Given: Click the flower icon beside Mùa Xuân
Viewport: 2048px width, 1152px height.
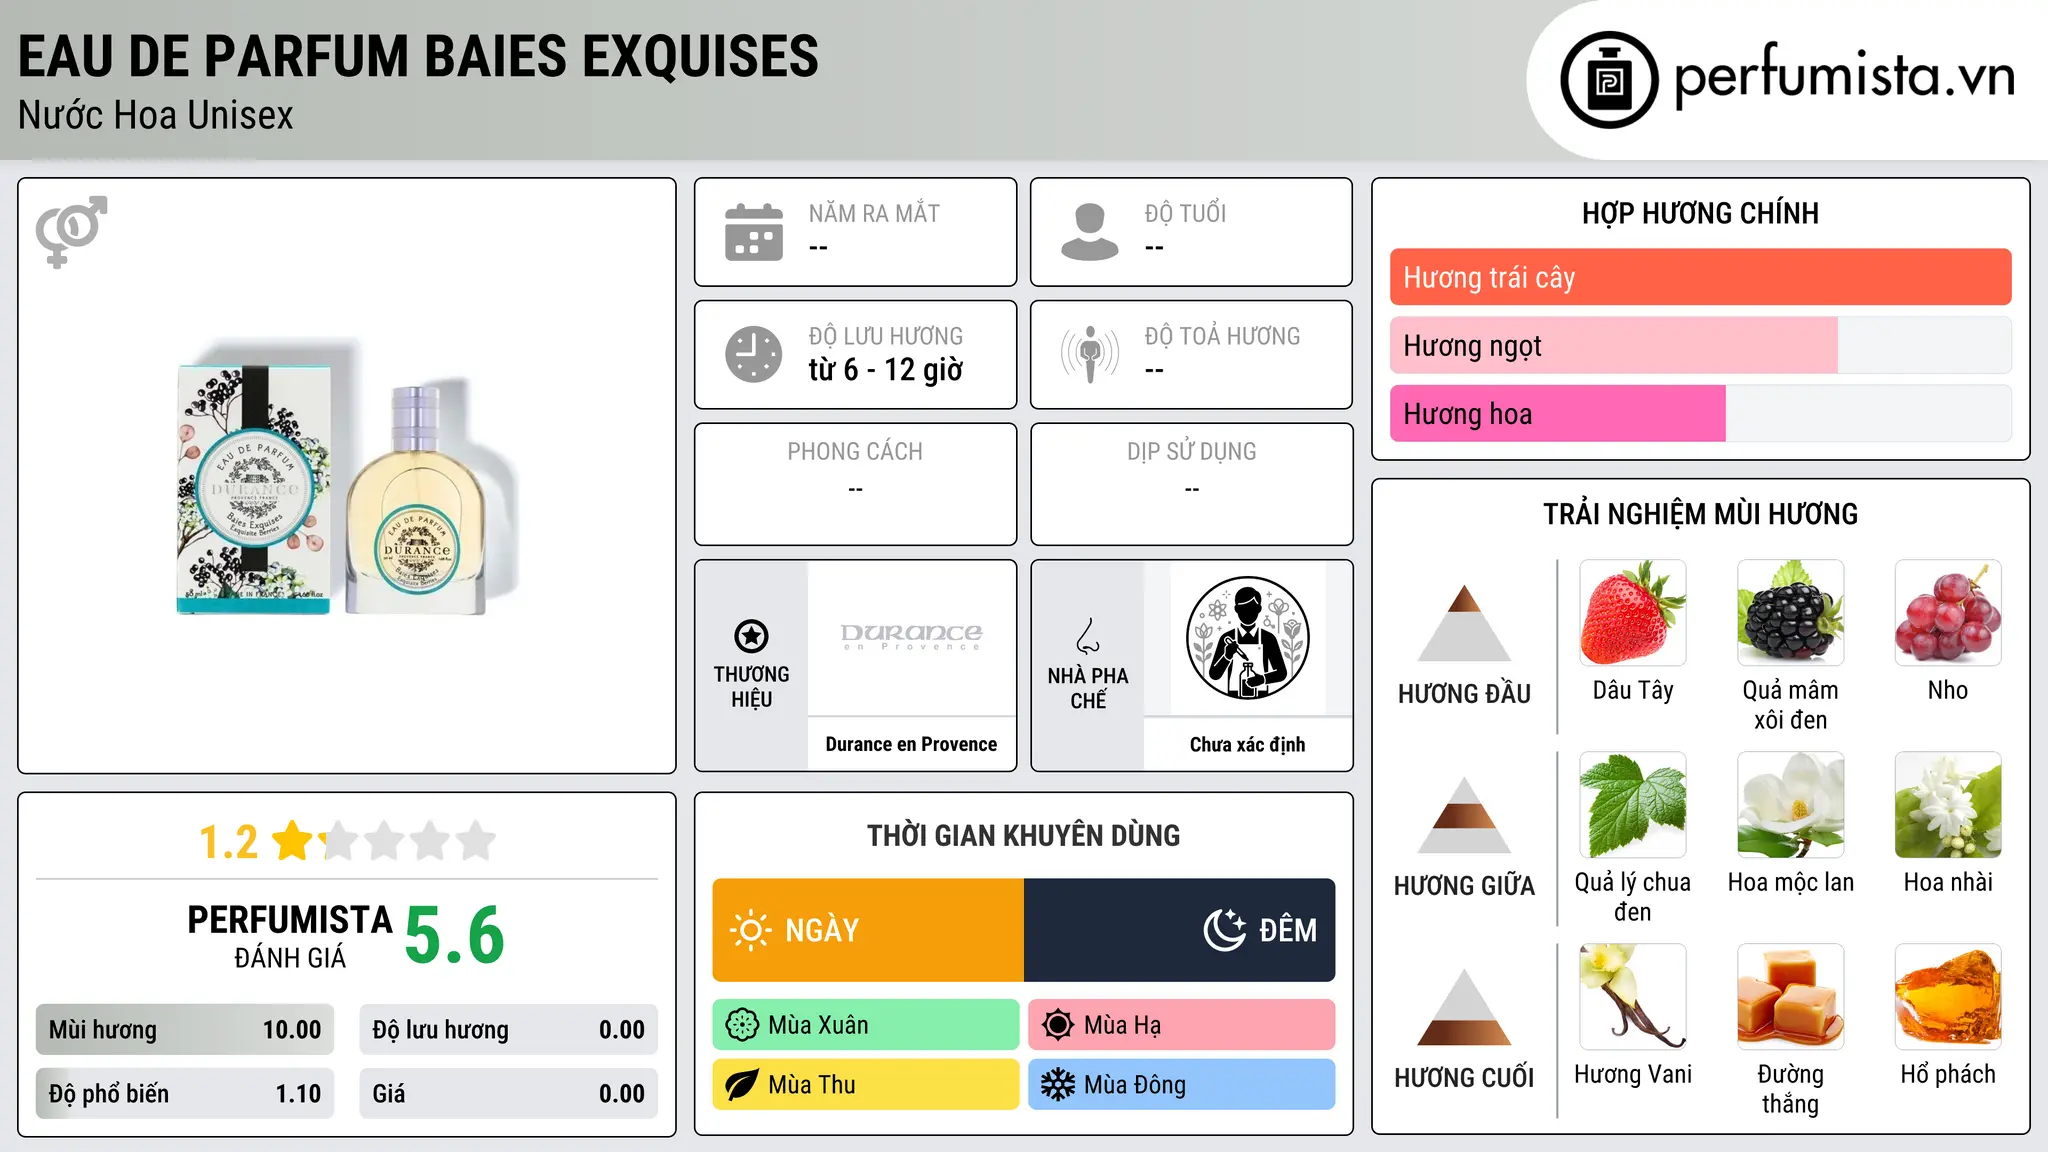Looking at the screenshot, I should coord(742,1025).
